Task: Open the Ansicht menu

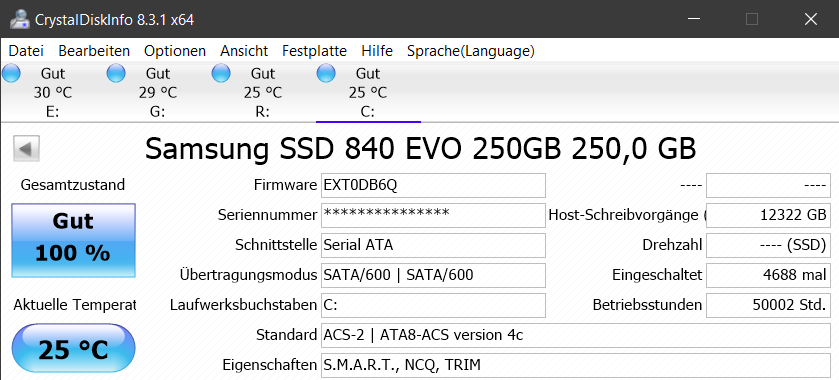Action: 244,51
